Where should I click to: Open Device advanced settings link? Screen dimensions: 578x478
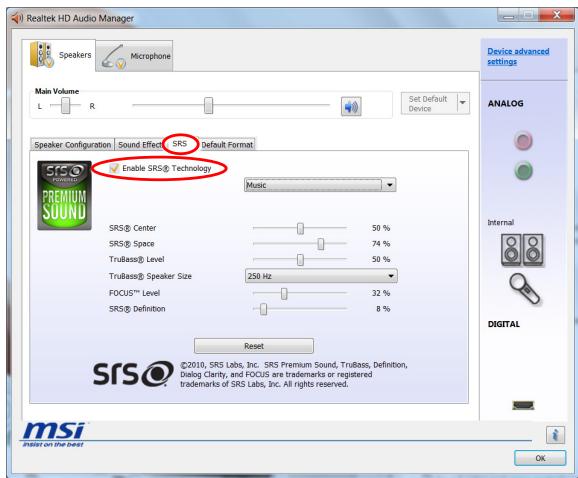(518, 56)
